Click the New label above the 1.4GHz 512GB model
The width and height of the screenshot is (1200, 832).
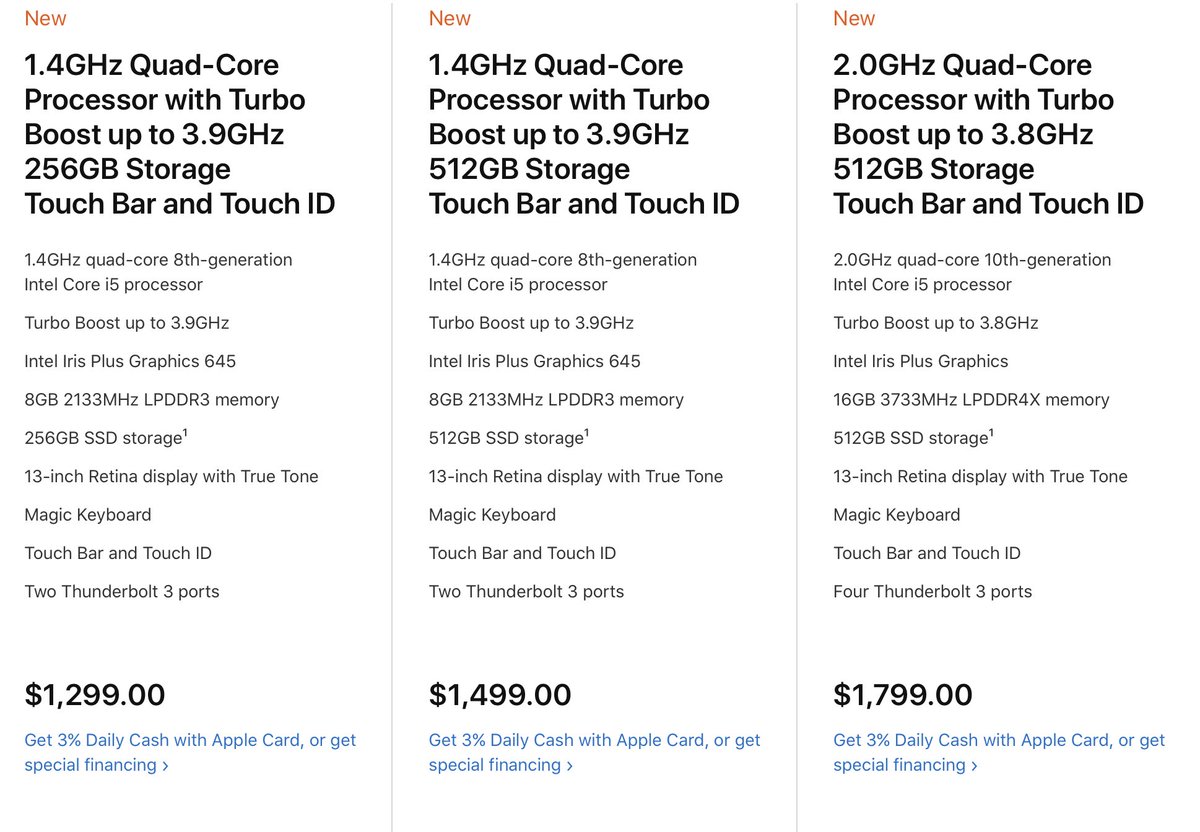pos(449,18)
